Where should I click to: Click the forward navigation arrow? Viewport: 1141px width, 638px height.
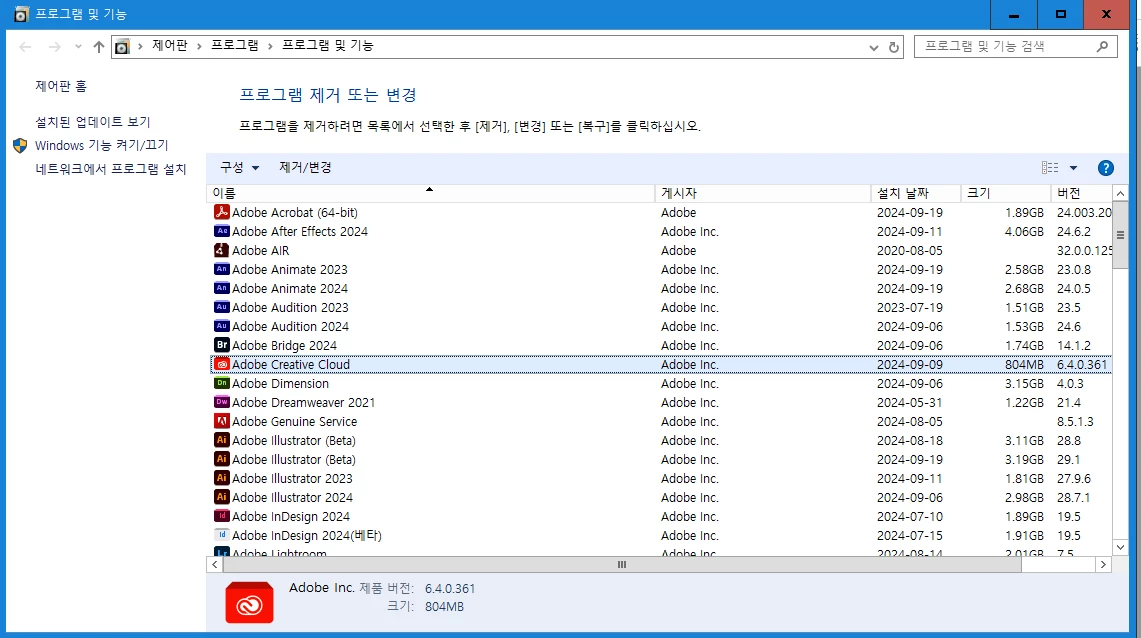(x=55, y=47)
